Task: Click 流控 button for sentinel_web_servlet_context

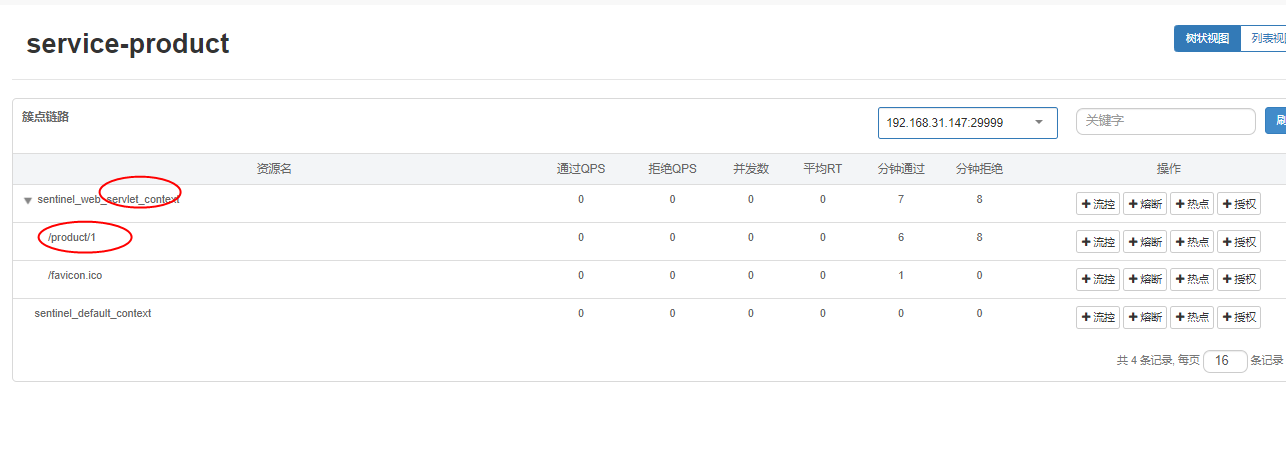Action: point(1098,204)
